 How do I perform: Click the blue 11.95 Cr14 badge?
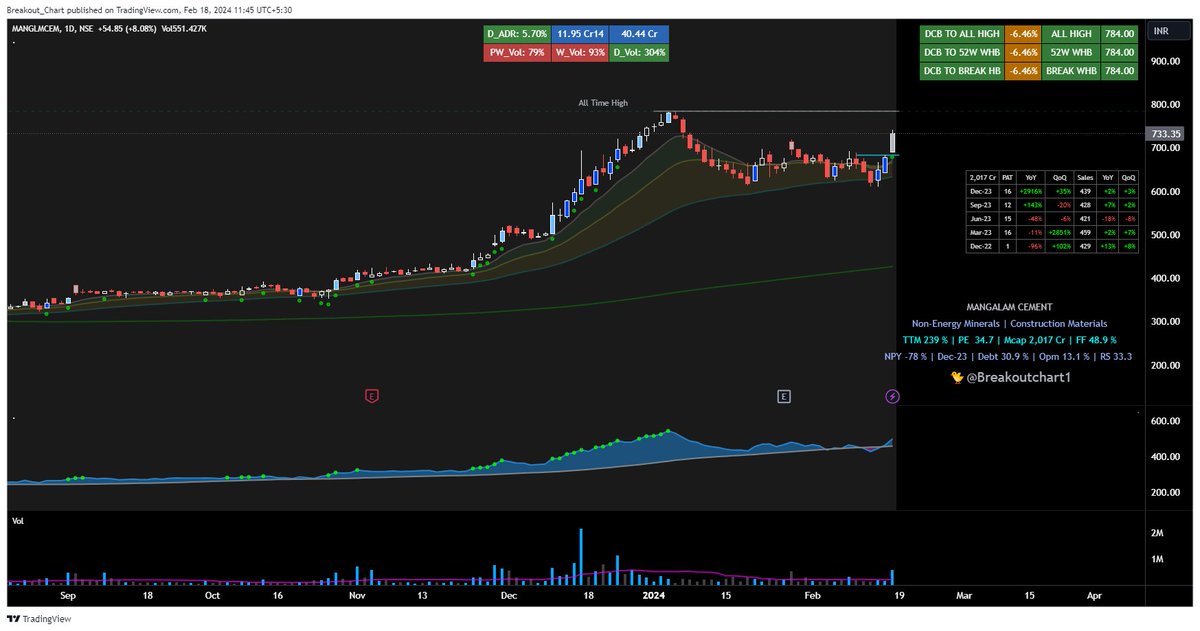pos(580,32)
